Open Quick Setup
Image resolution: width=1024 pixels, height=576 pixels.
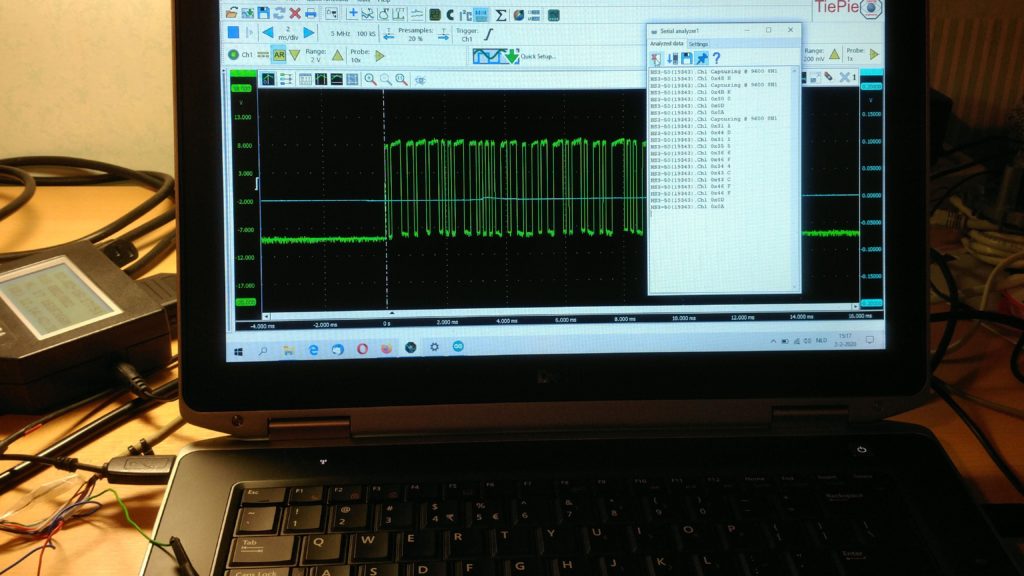click(x=515, y=56)
